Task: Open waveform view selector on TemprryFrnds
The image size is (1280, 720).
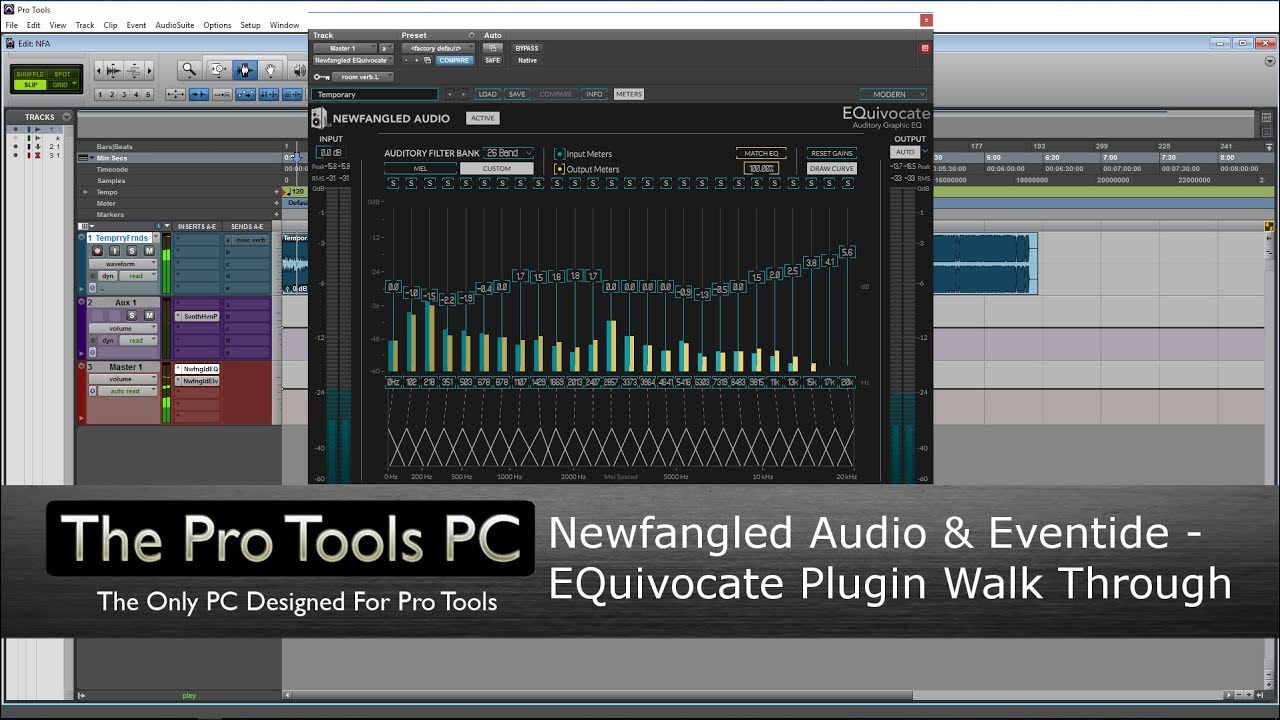Action: (122, 264)
